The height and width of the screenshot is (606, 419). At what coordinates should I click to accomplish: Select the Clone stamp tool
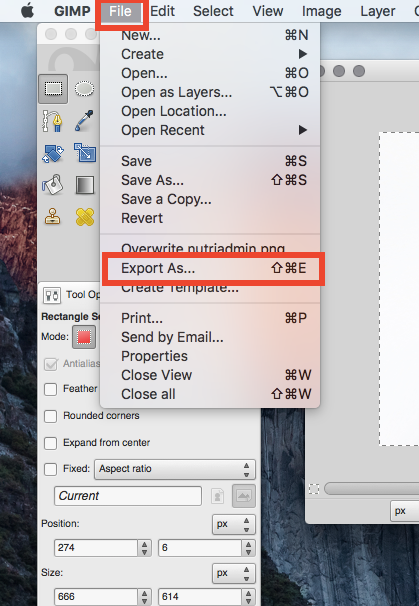click(x=53, y=216)
